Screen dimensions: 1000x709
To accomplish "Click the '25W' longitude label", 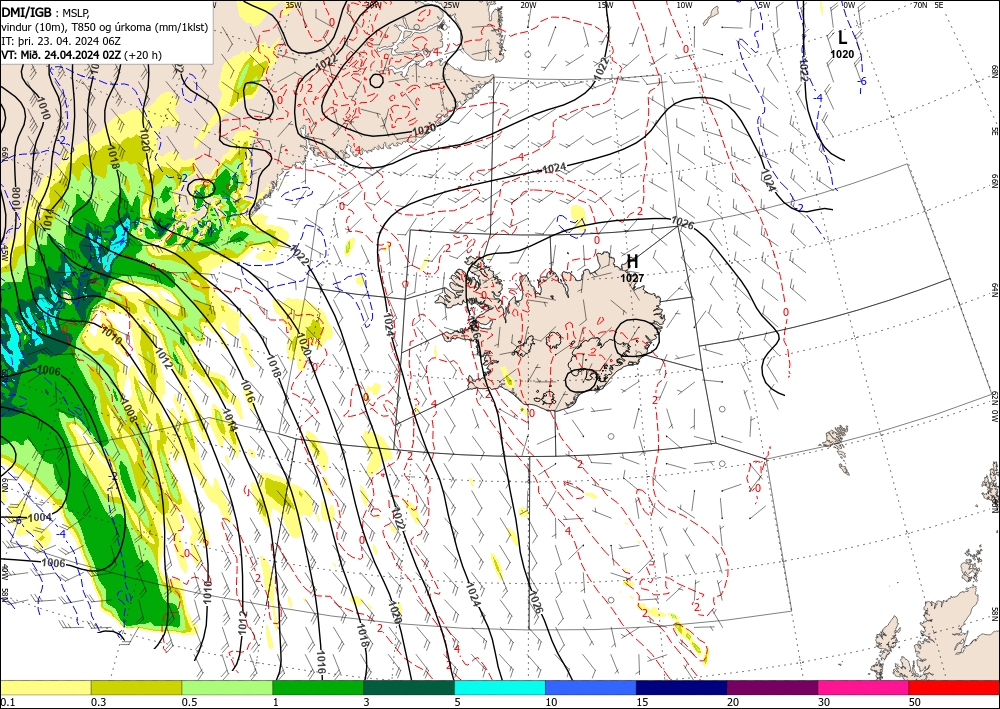I will click(x=451, y=5).
